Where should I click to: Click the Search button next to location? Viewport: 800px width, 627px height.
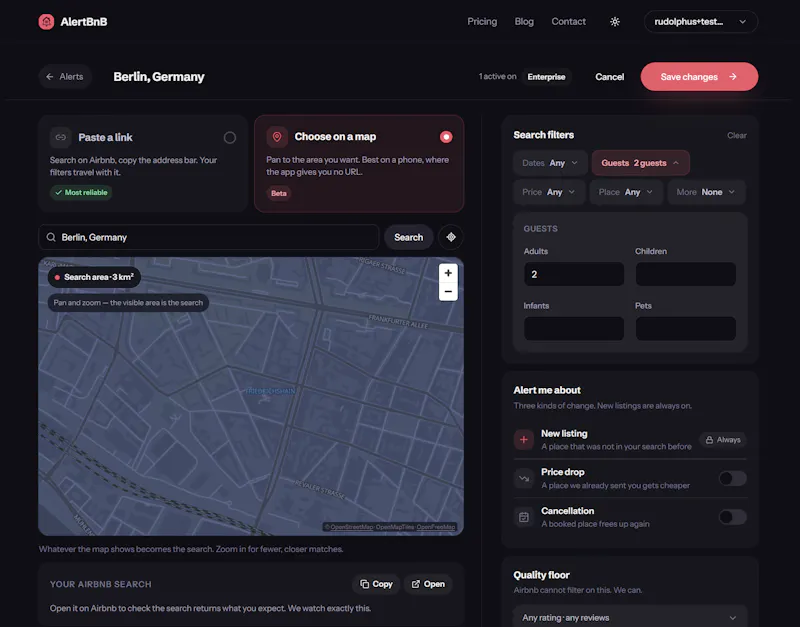(408, 237)
